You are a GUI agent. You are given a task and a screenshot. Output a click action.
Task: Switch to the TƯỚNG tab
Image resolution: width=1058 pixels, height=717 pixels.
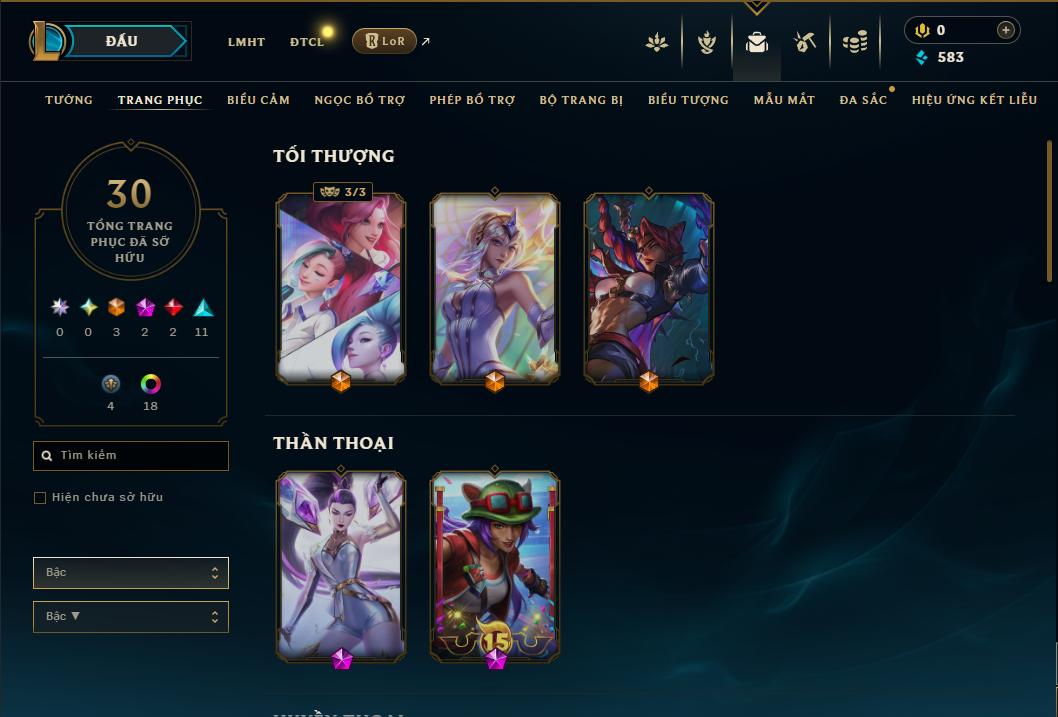(x=69, y=100)
